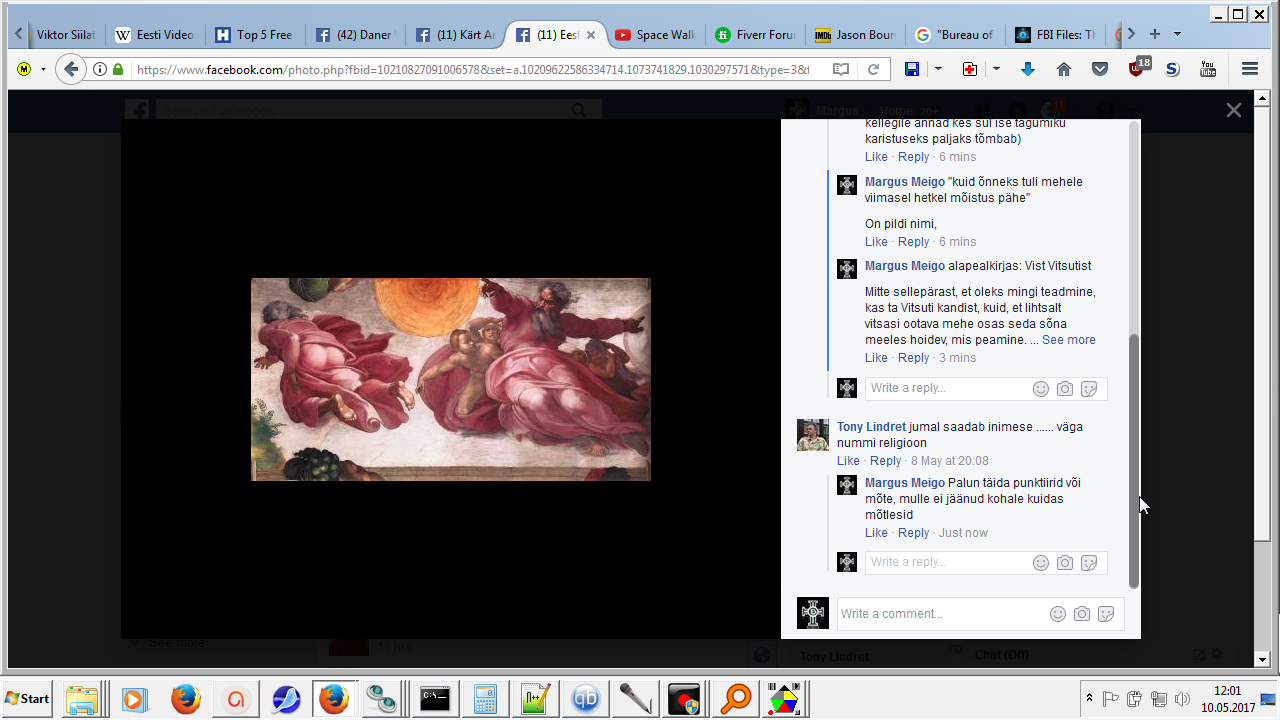The image size is (1280, 720).
Task: Like the "alapealkirjas: Vist Vitsutist" comment
Action: (x=876, y=358)
